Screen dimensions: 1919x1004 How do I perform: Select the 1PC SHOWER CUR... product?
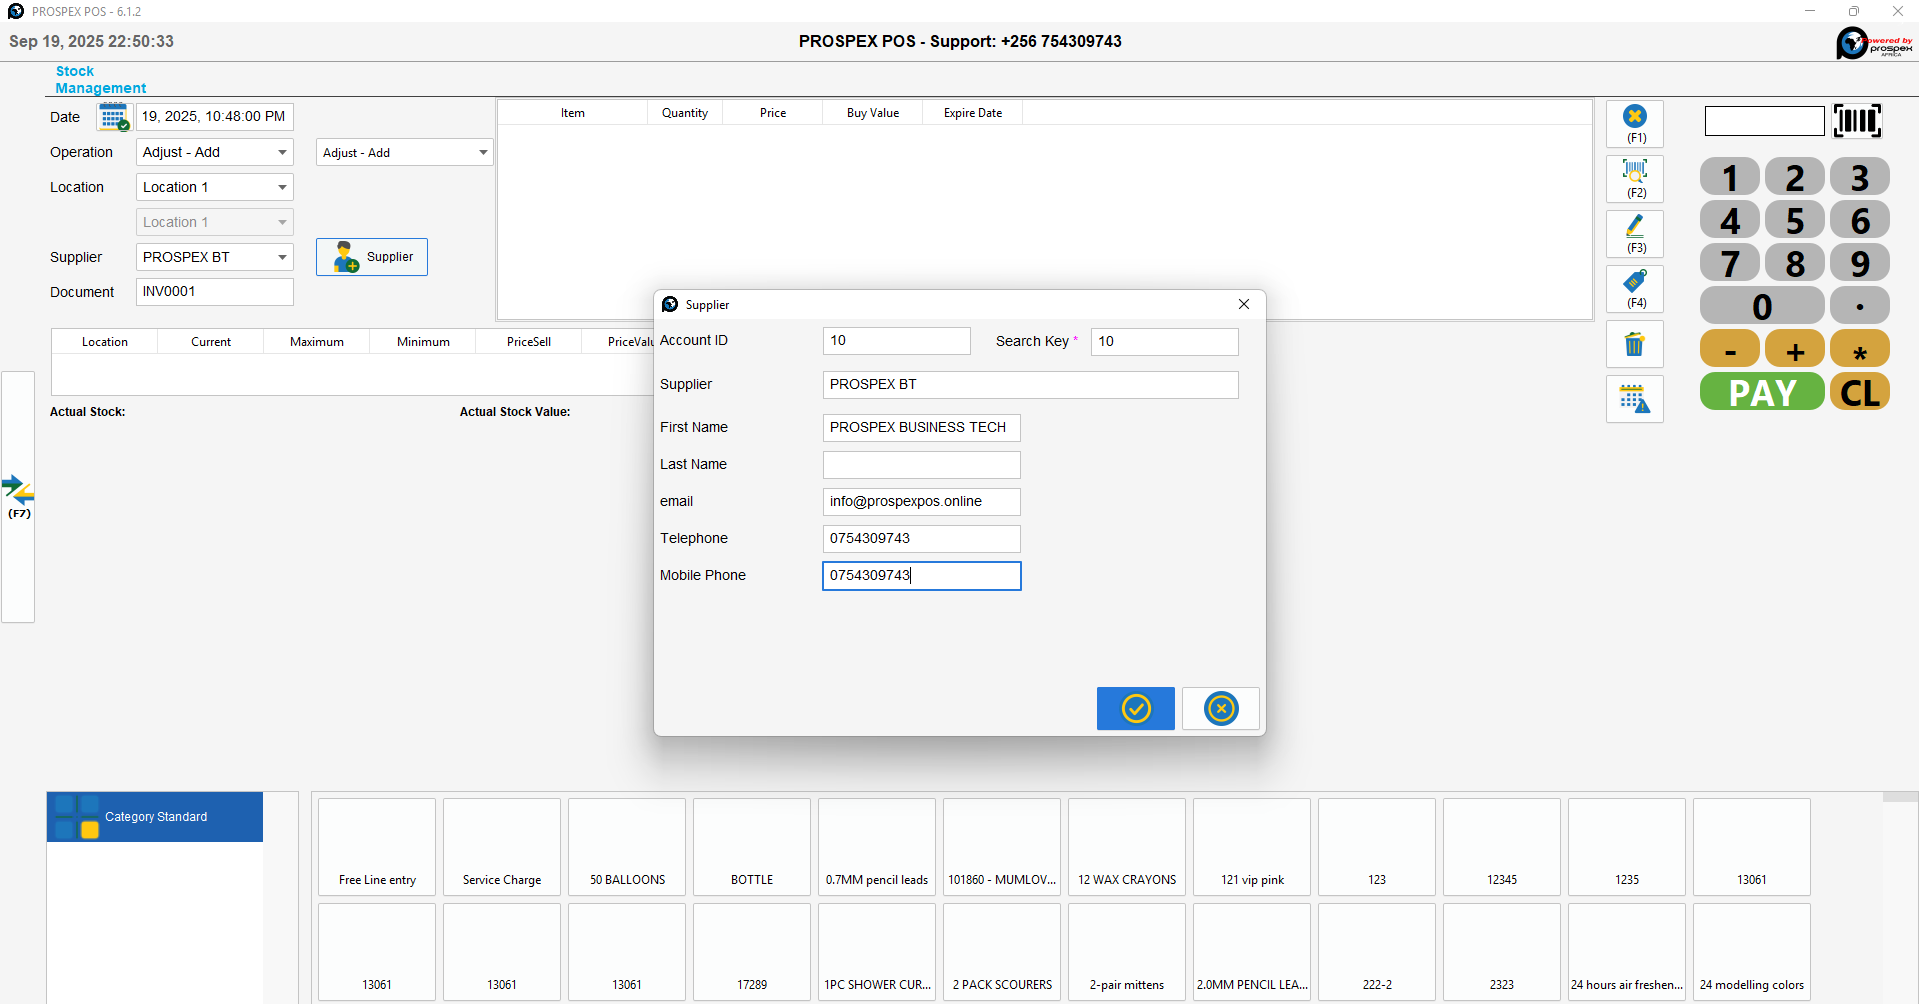click(x=877, y=952)
